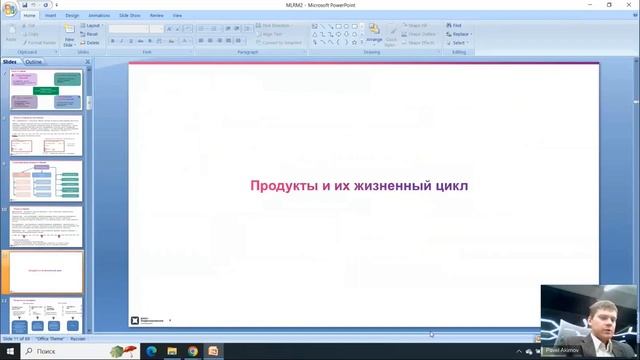The width and height of the screenshot is (640, 360).
Task: Open the Select dropdown in Editing
Action: click(x=458, y=43)
